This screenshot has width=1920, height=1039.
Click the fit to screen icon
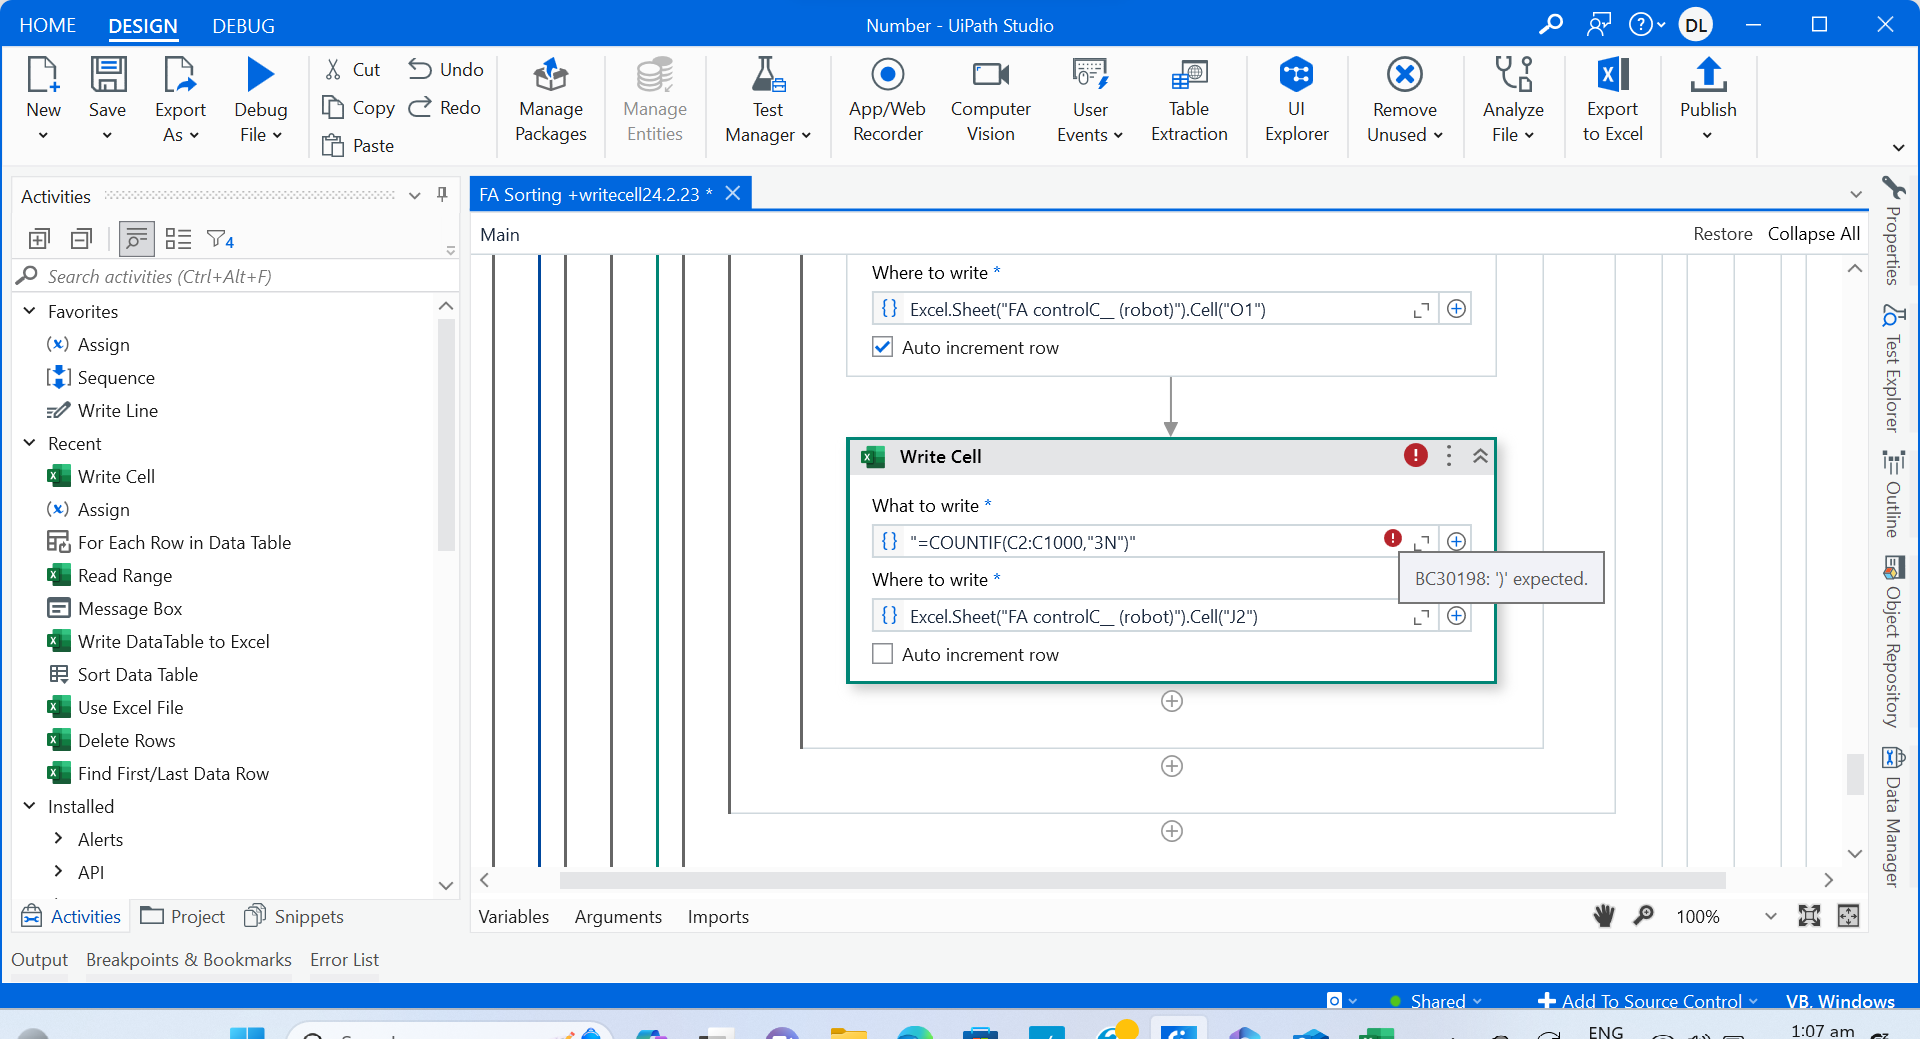coord(1809,916)
